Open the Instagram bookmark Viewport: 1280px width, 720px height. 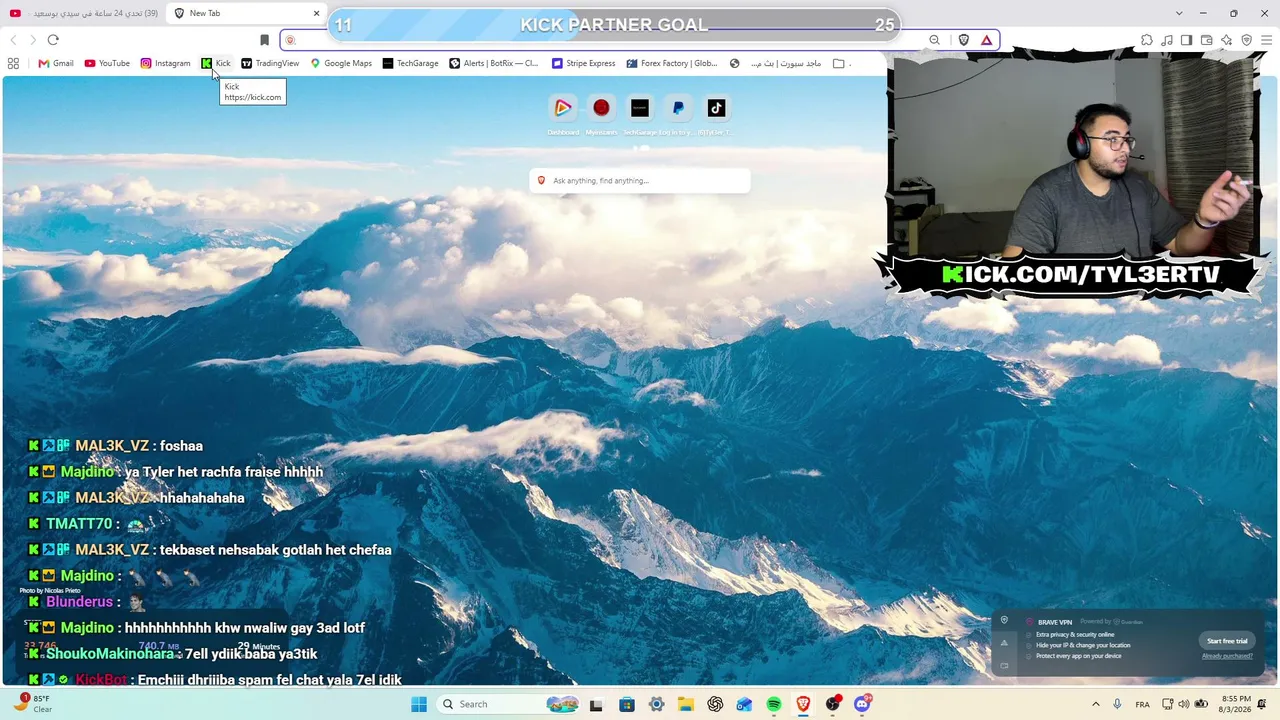(165, 63)
